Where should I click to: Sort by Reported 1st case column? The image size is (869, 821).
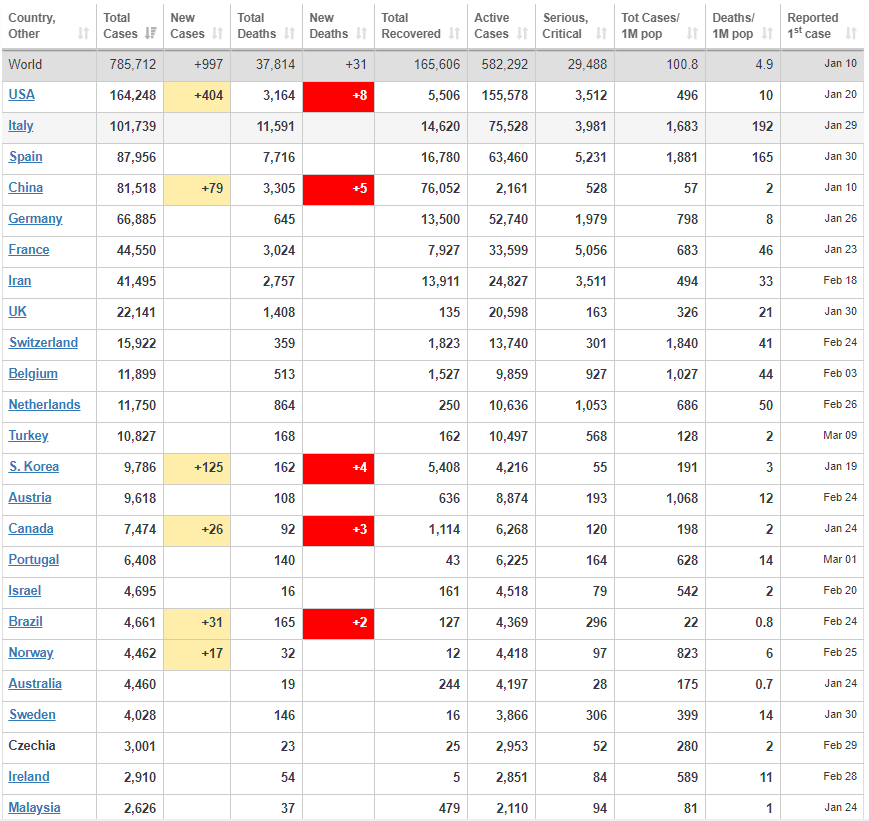(851, 34)
